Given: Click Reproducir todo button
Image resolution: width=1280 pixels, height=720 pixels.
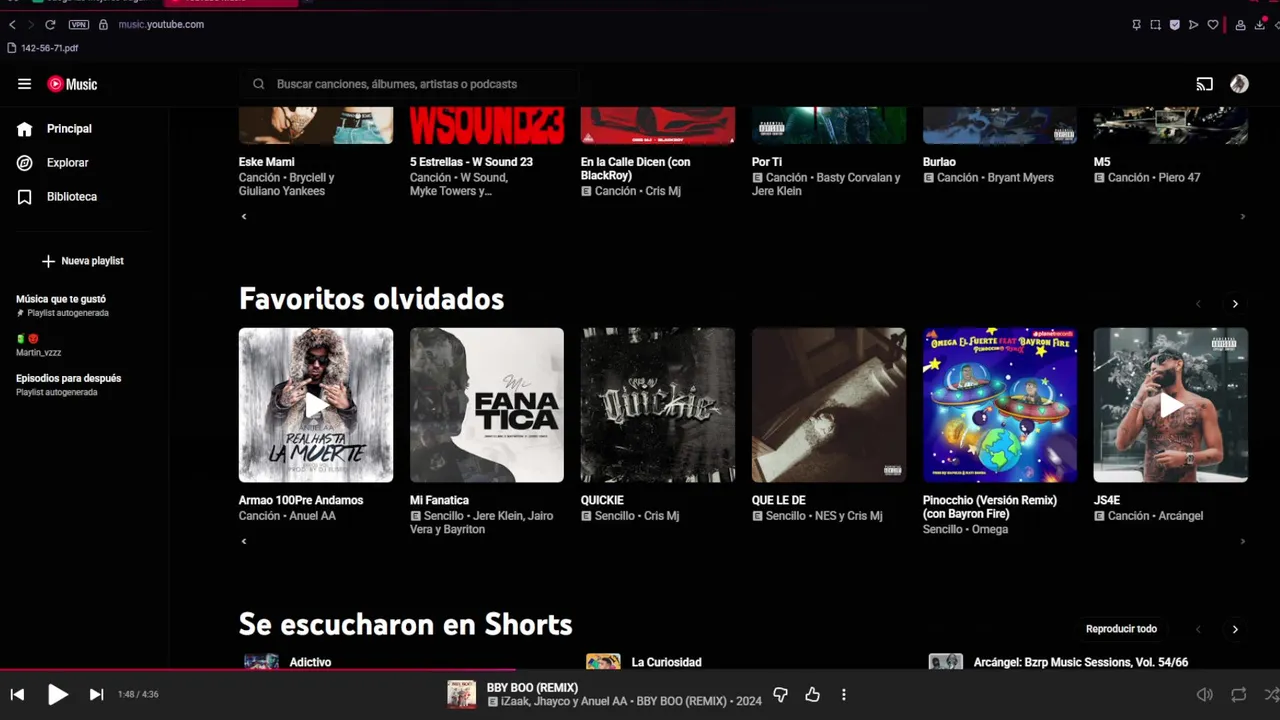Looking at the screenshot, I should [x=1121, y=629].
